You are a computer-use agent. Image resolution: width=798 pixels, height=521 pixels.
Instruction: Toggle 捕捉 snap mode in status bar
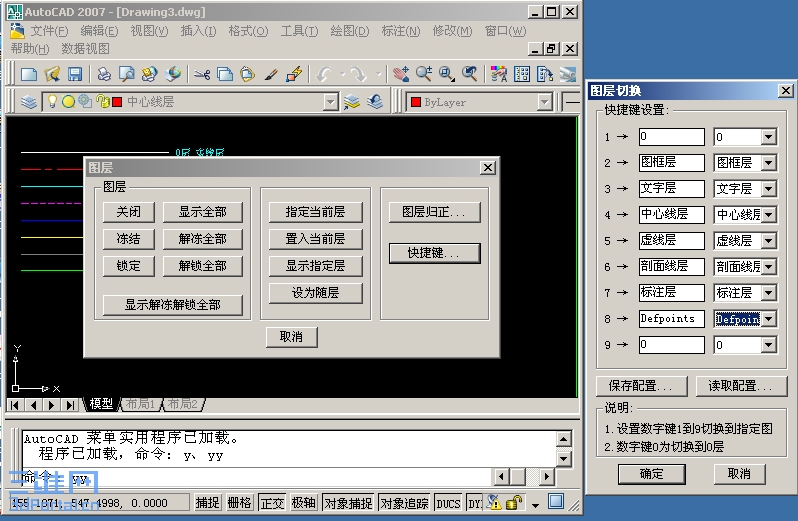tap(208, 503)
